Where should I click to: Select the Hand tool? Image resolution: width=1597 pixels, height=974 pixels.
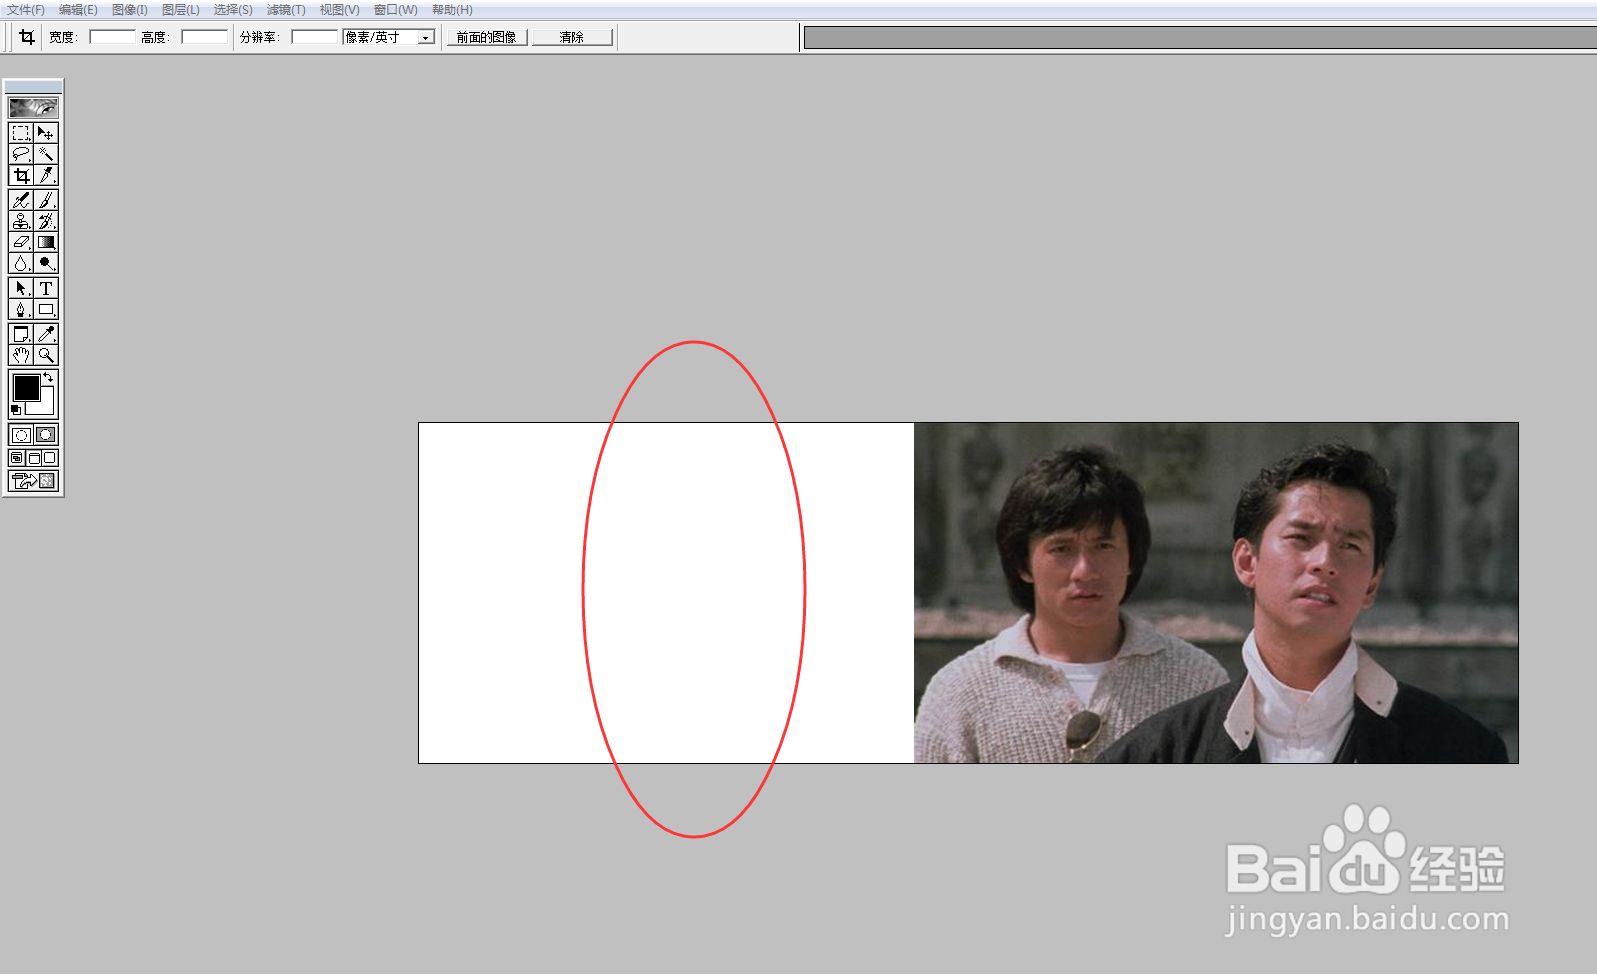[21, 355]
